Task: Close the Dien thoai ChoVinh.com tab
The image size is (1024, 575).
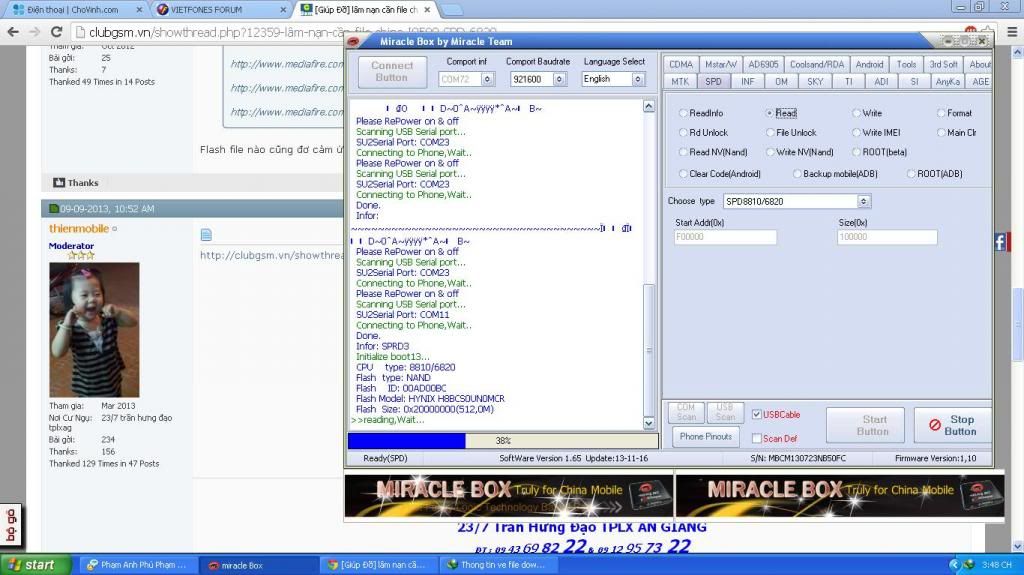Action: click(x=139, y=10)
